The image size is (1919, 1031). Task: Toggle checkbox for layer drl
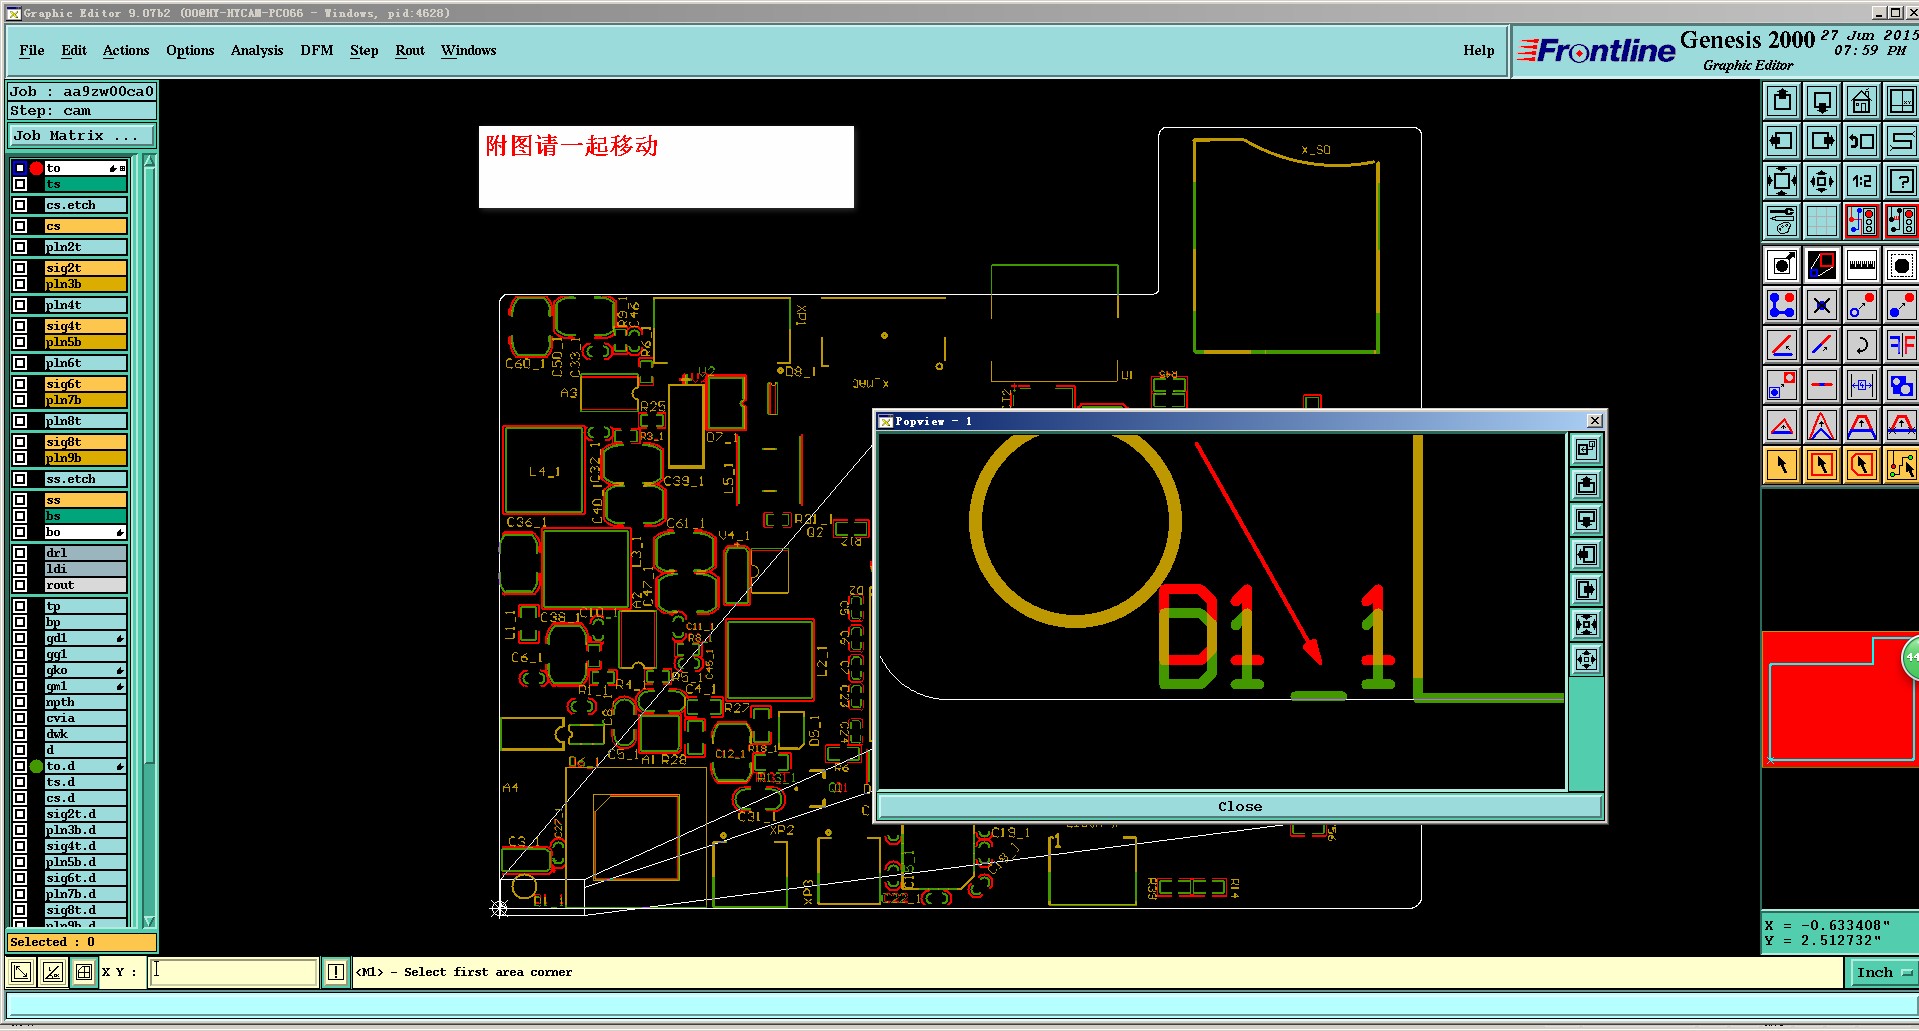[20, 553]
